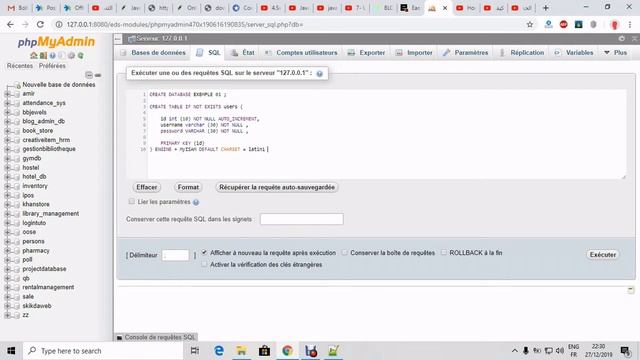Image resolution: width=640 pixels, height=360 pixels.
Task: Open the Exporter tab
Action: (x=367, y=53)
